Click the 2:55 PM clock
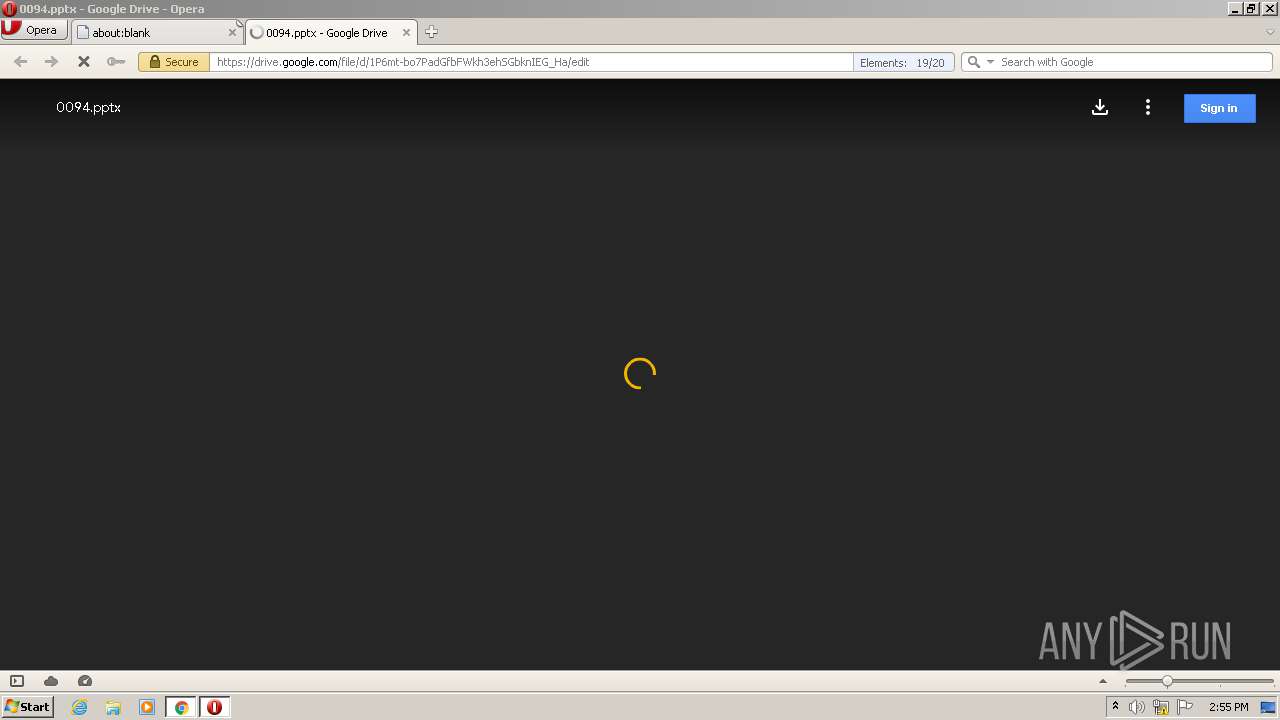The image size is (1280, 720). coord(1228,707)
